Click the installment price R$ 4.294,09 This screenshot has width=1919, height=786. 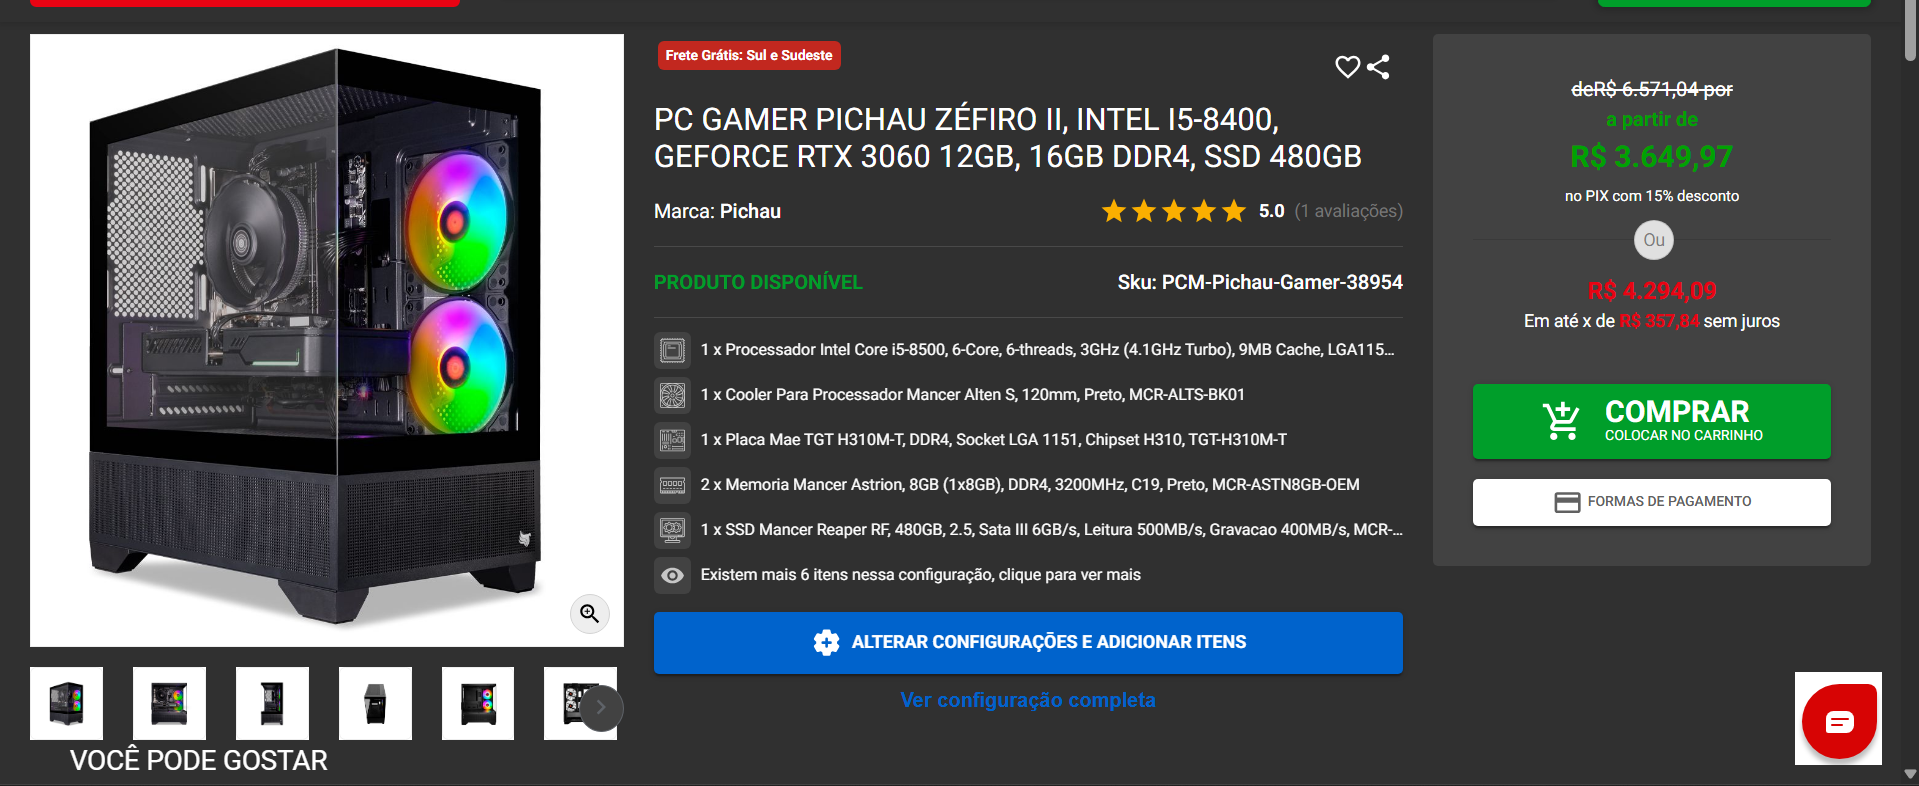pos(1652,291)
